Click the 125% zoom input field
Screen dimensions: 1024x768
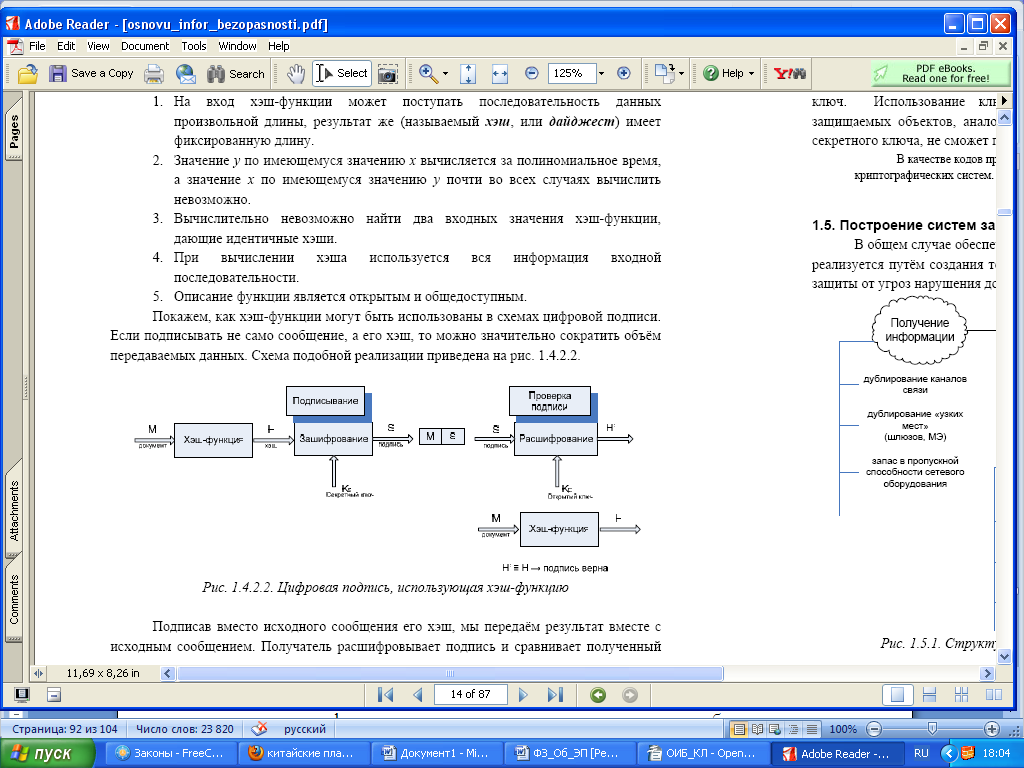(572, 73)
